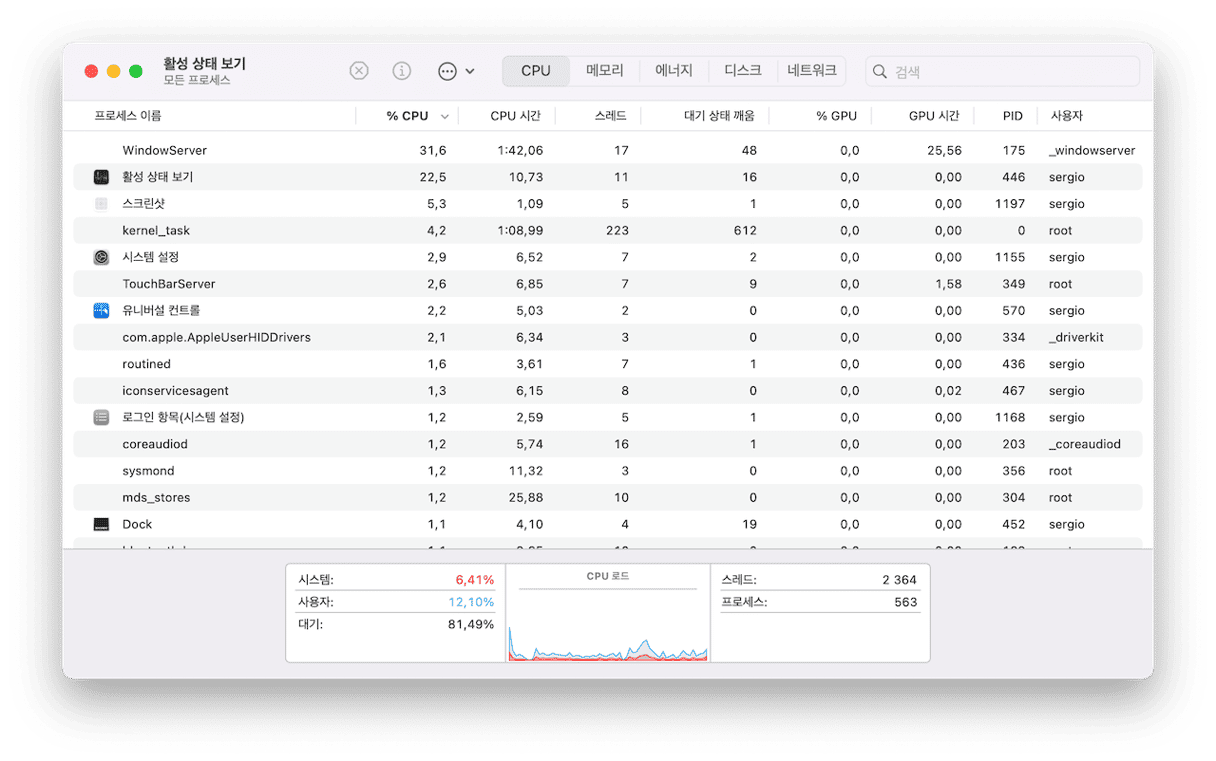Sort by 프로세스 이름 column header
The width and height of the screenshot is (1216, 761).
[x=128, y=116]
